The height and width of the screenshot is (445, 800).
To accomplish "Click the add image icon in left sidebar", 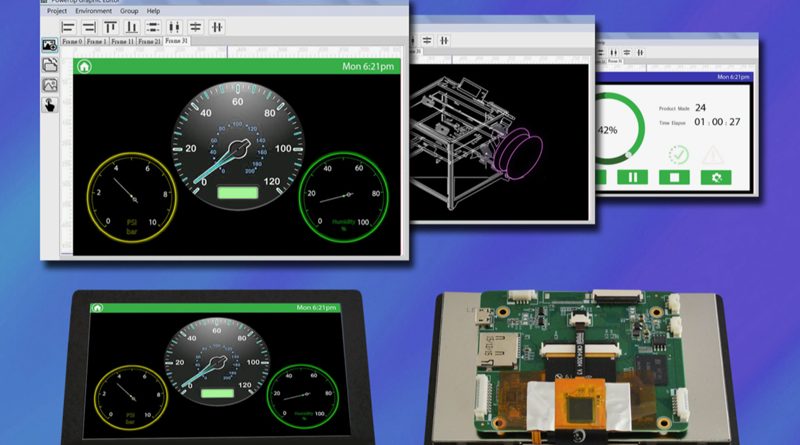I will (49, 45).
